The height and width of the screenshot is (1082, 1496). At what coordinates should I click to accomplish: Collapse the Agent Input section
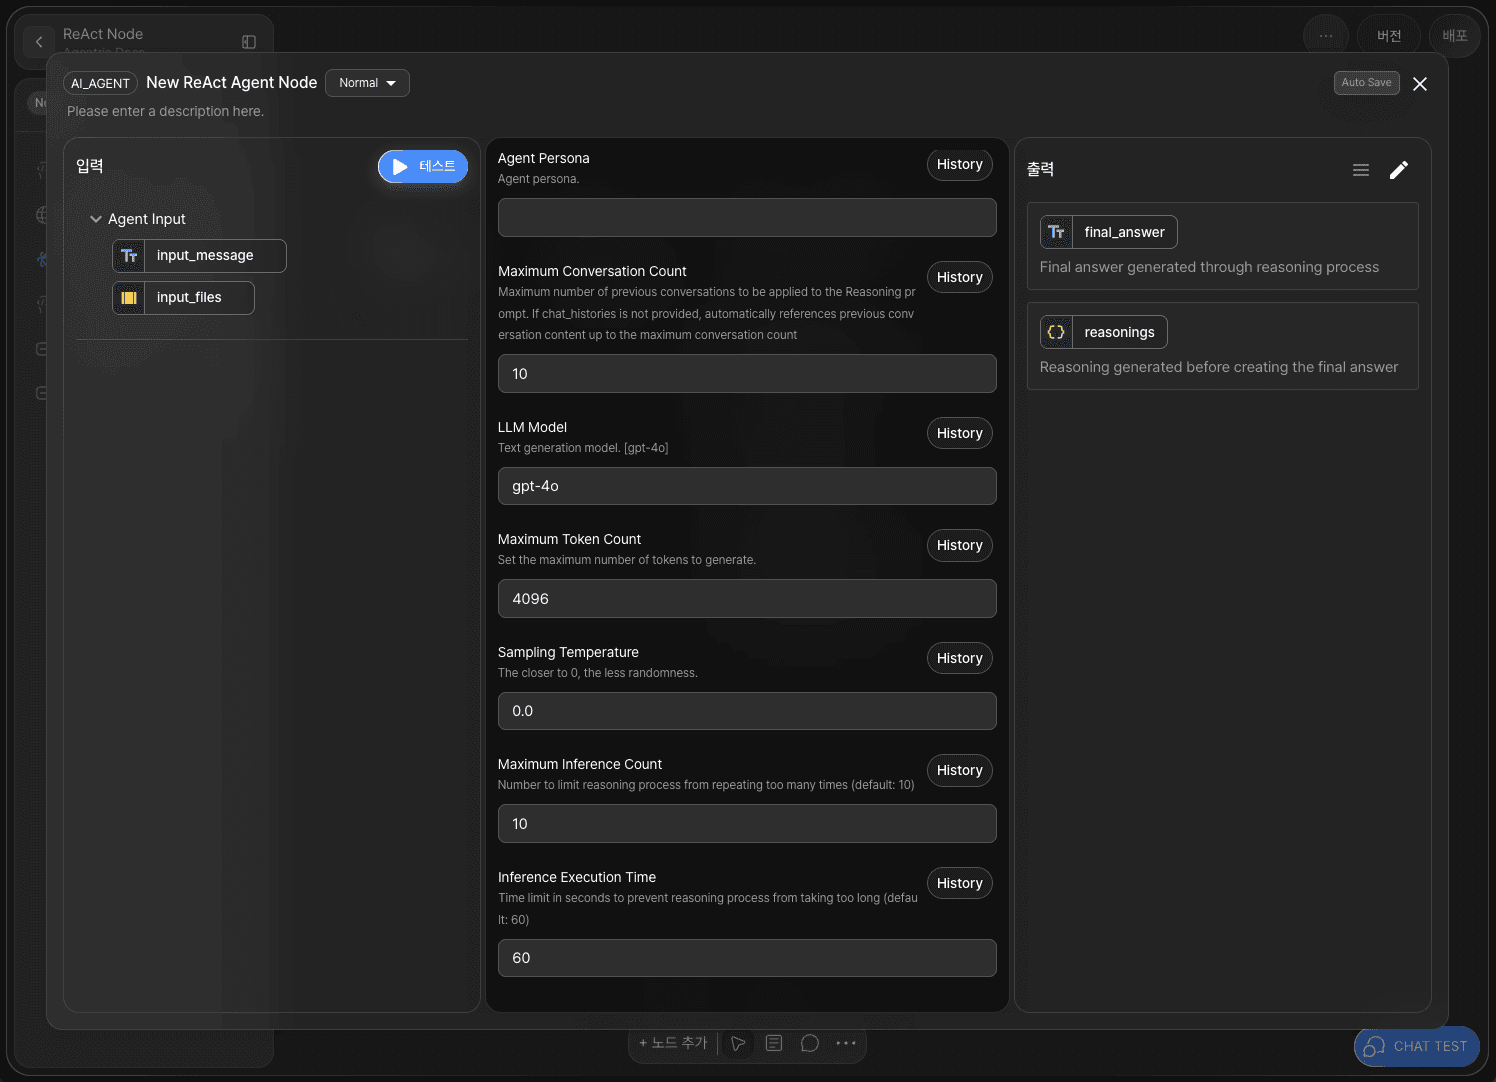pos(96,219)
